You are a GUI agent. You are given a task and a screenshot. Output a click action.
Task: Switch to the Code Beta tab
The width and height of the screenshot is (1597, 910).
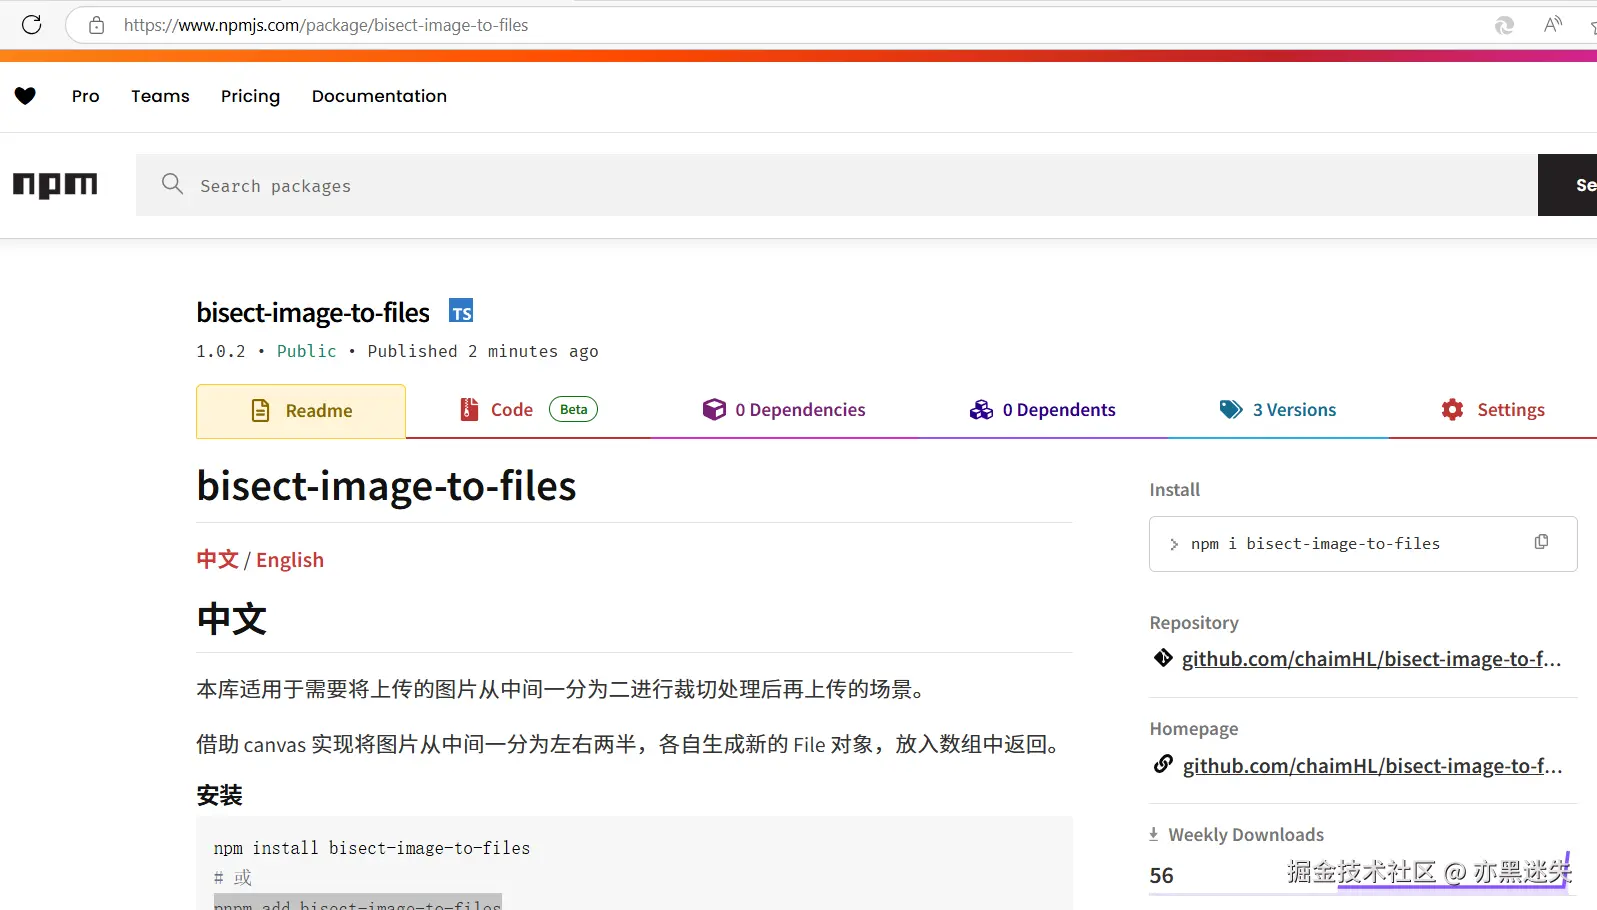(528, 410)
